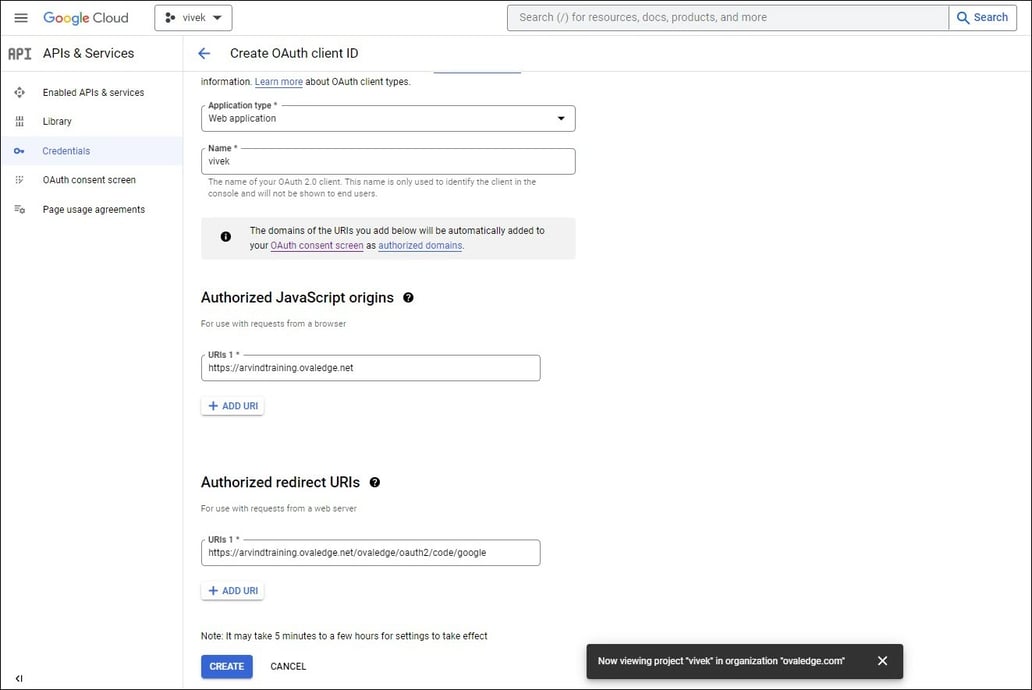Image resolution: width=1032 pixels, height=690 pixels.
Task: Click the Search button
Action: (x=983, y=18)
